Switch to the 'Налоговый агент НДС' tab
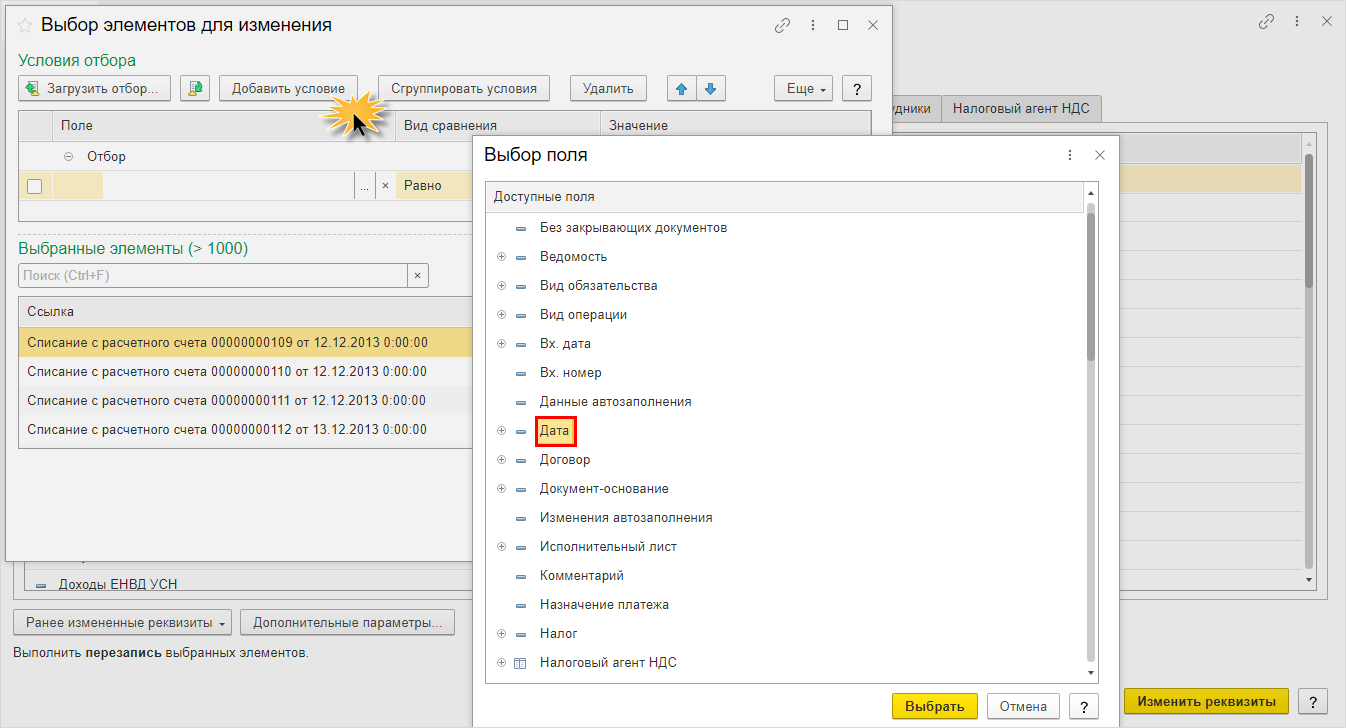The width and height of the screenshot is (1346, 728). pyautogui.click(x=1021, y=109)
